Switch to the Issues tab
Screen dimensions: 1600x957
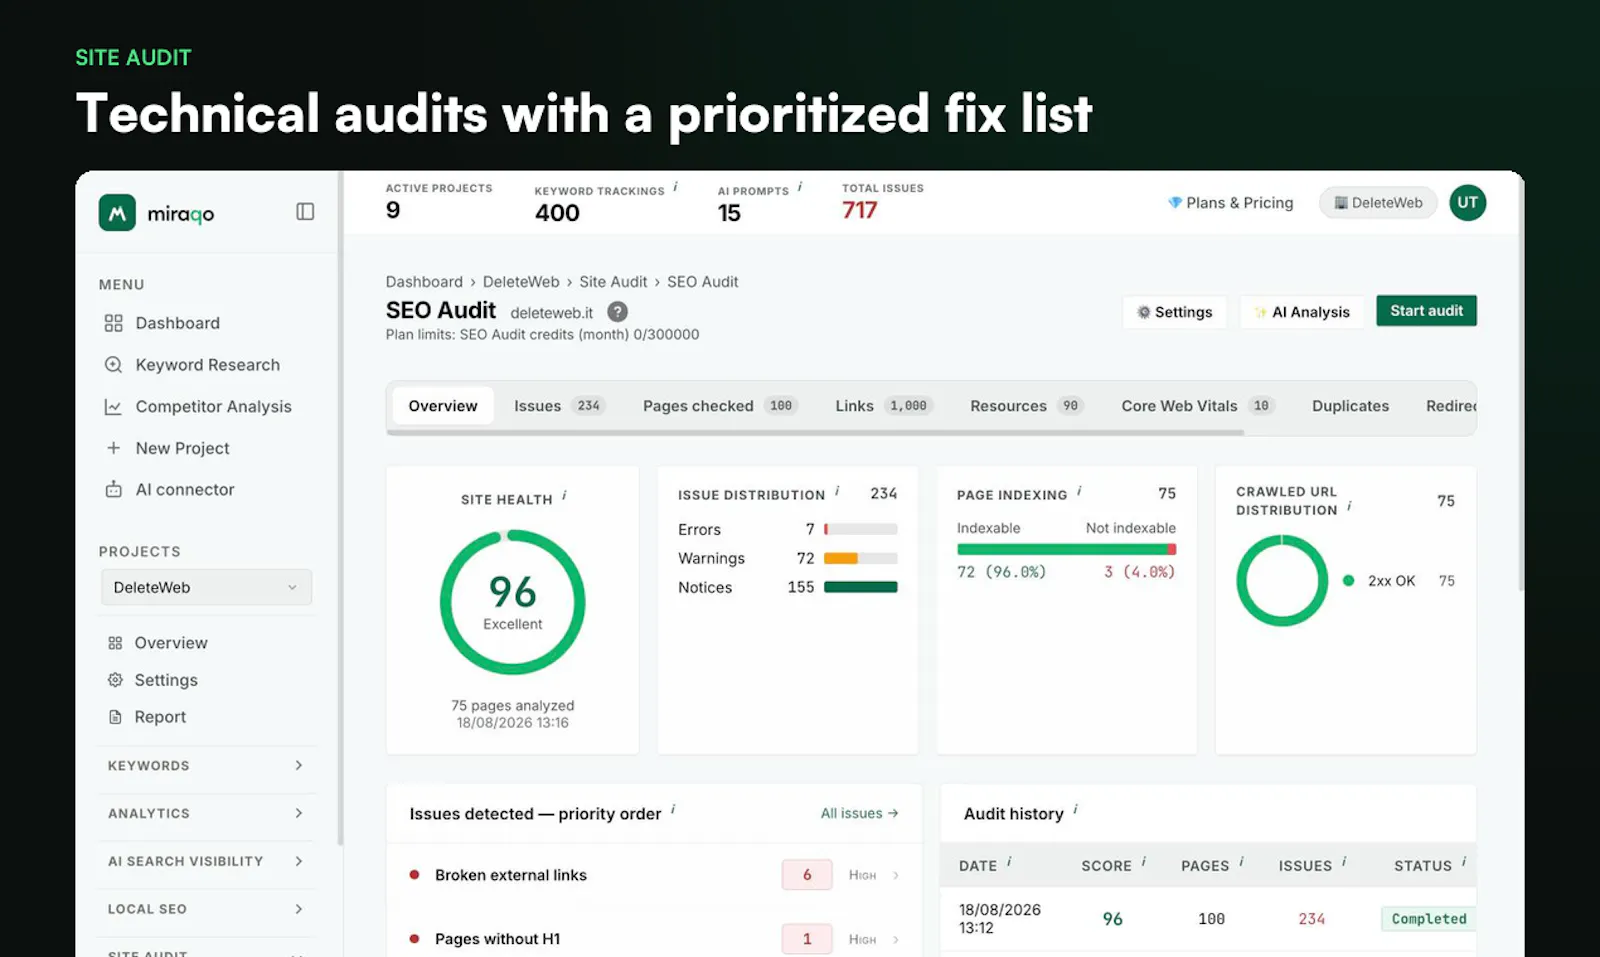(x=558, y=406)
